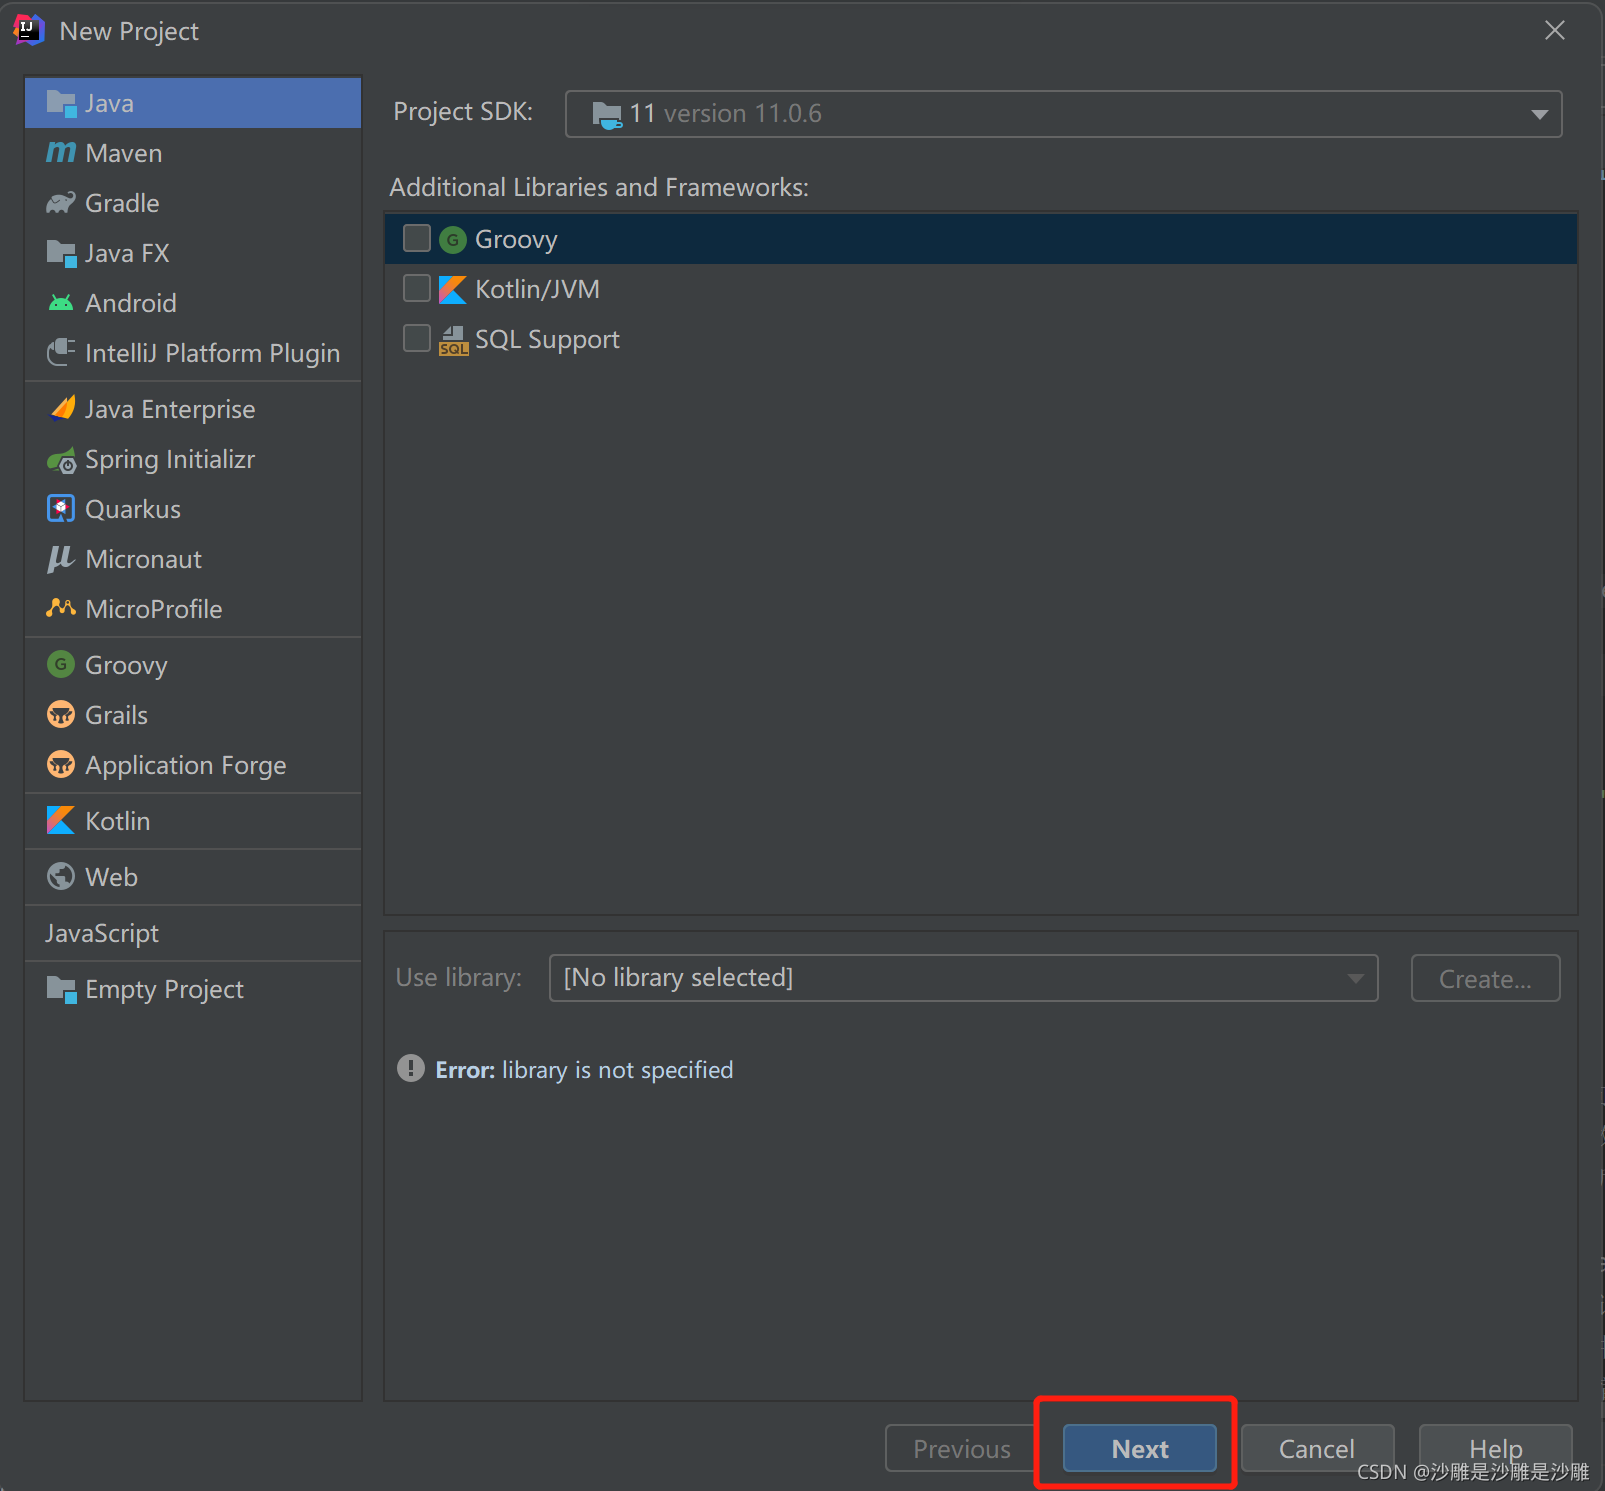Click the Gradle elephant icon
This screenshot has height=1491, width=1605.
[x=61, y=203]
